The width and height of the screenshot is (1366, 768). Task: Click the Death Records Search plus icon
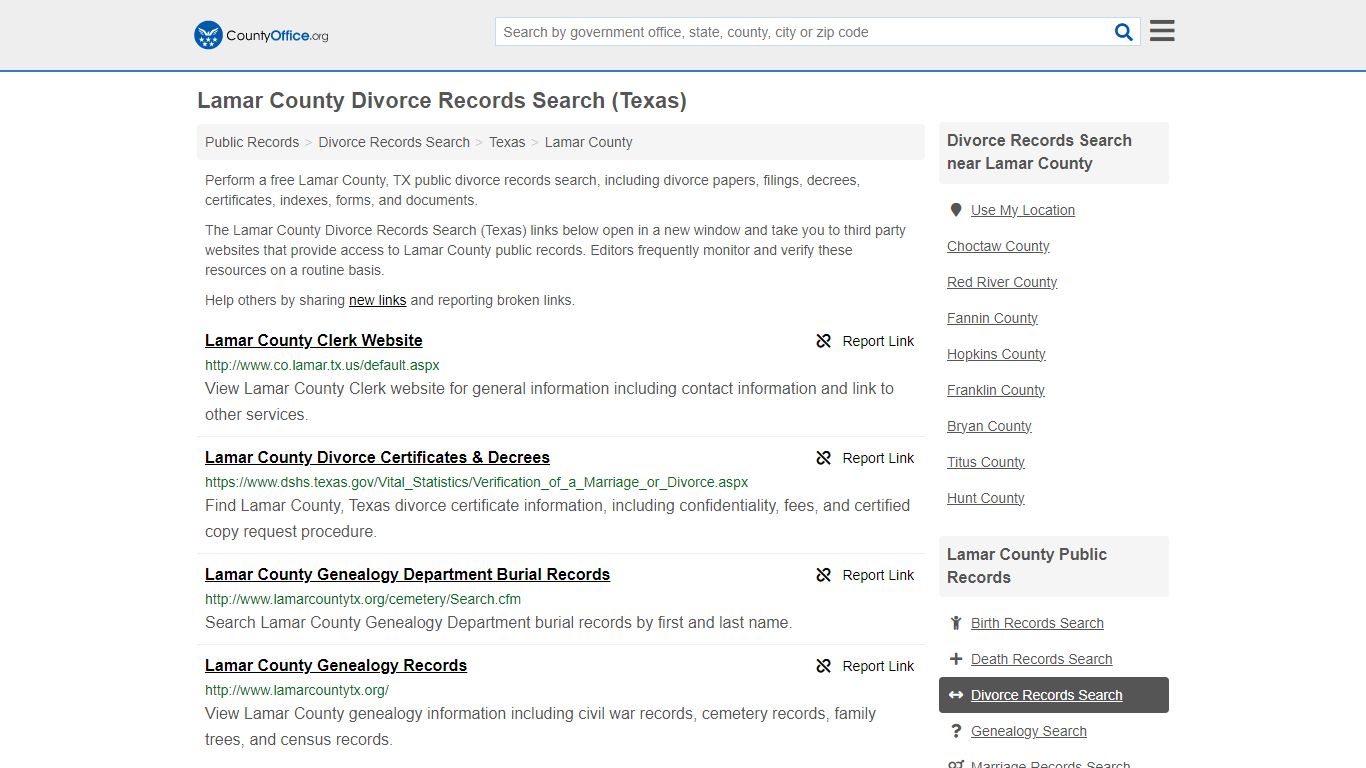956,658
